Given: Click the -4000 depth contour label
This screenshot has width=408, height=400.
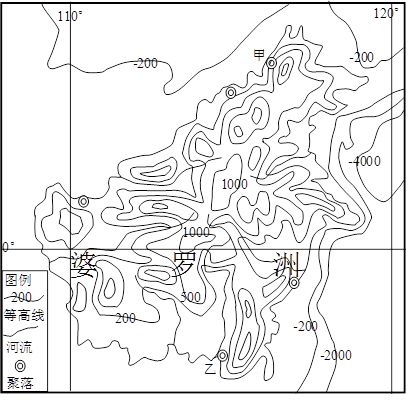Looking at the screenshot, I should coord(364,161).
